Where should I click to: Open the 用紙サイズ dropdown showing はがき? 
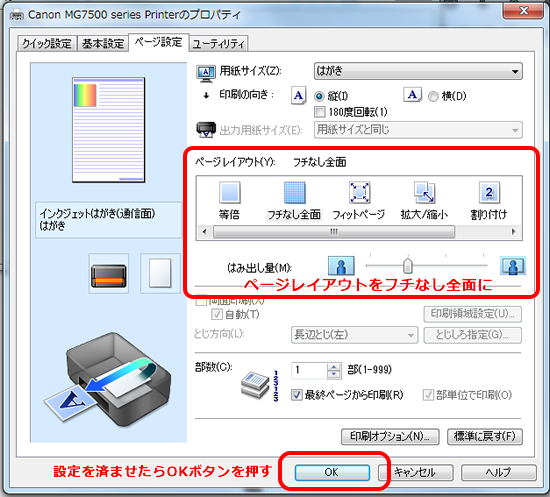[x=418, y=71]
